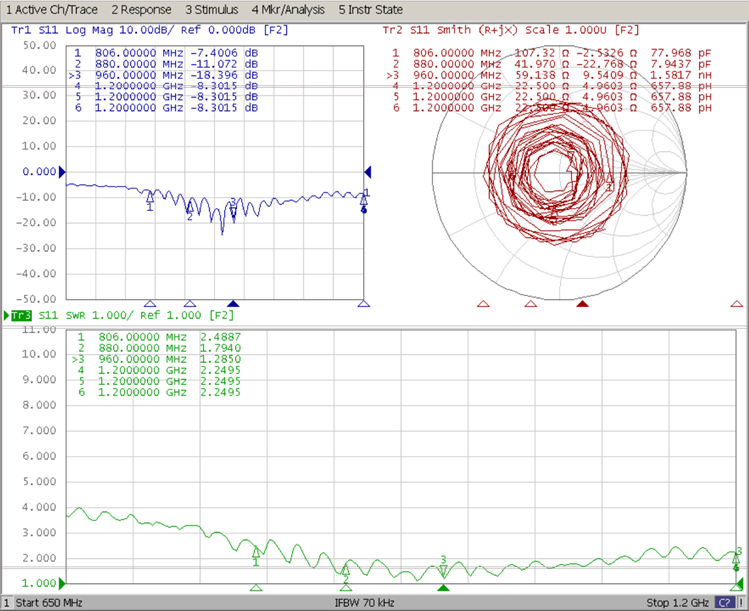Click the blue marker 1 triangle on Tr1 axis
Viewport: 749px width, 611px height.
coord(150,303)
